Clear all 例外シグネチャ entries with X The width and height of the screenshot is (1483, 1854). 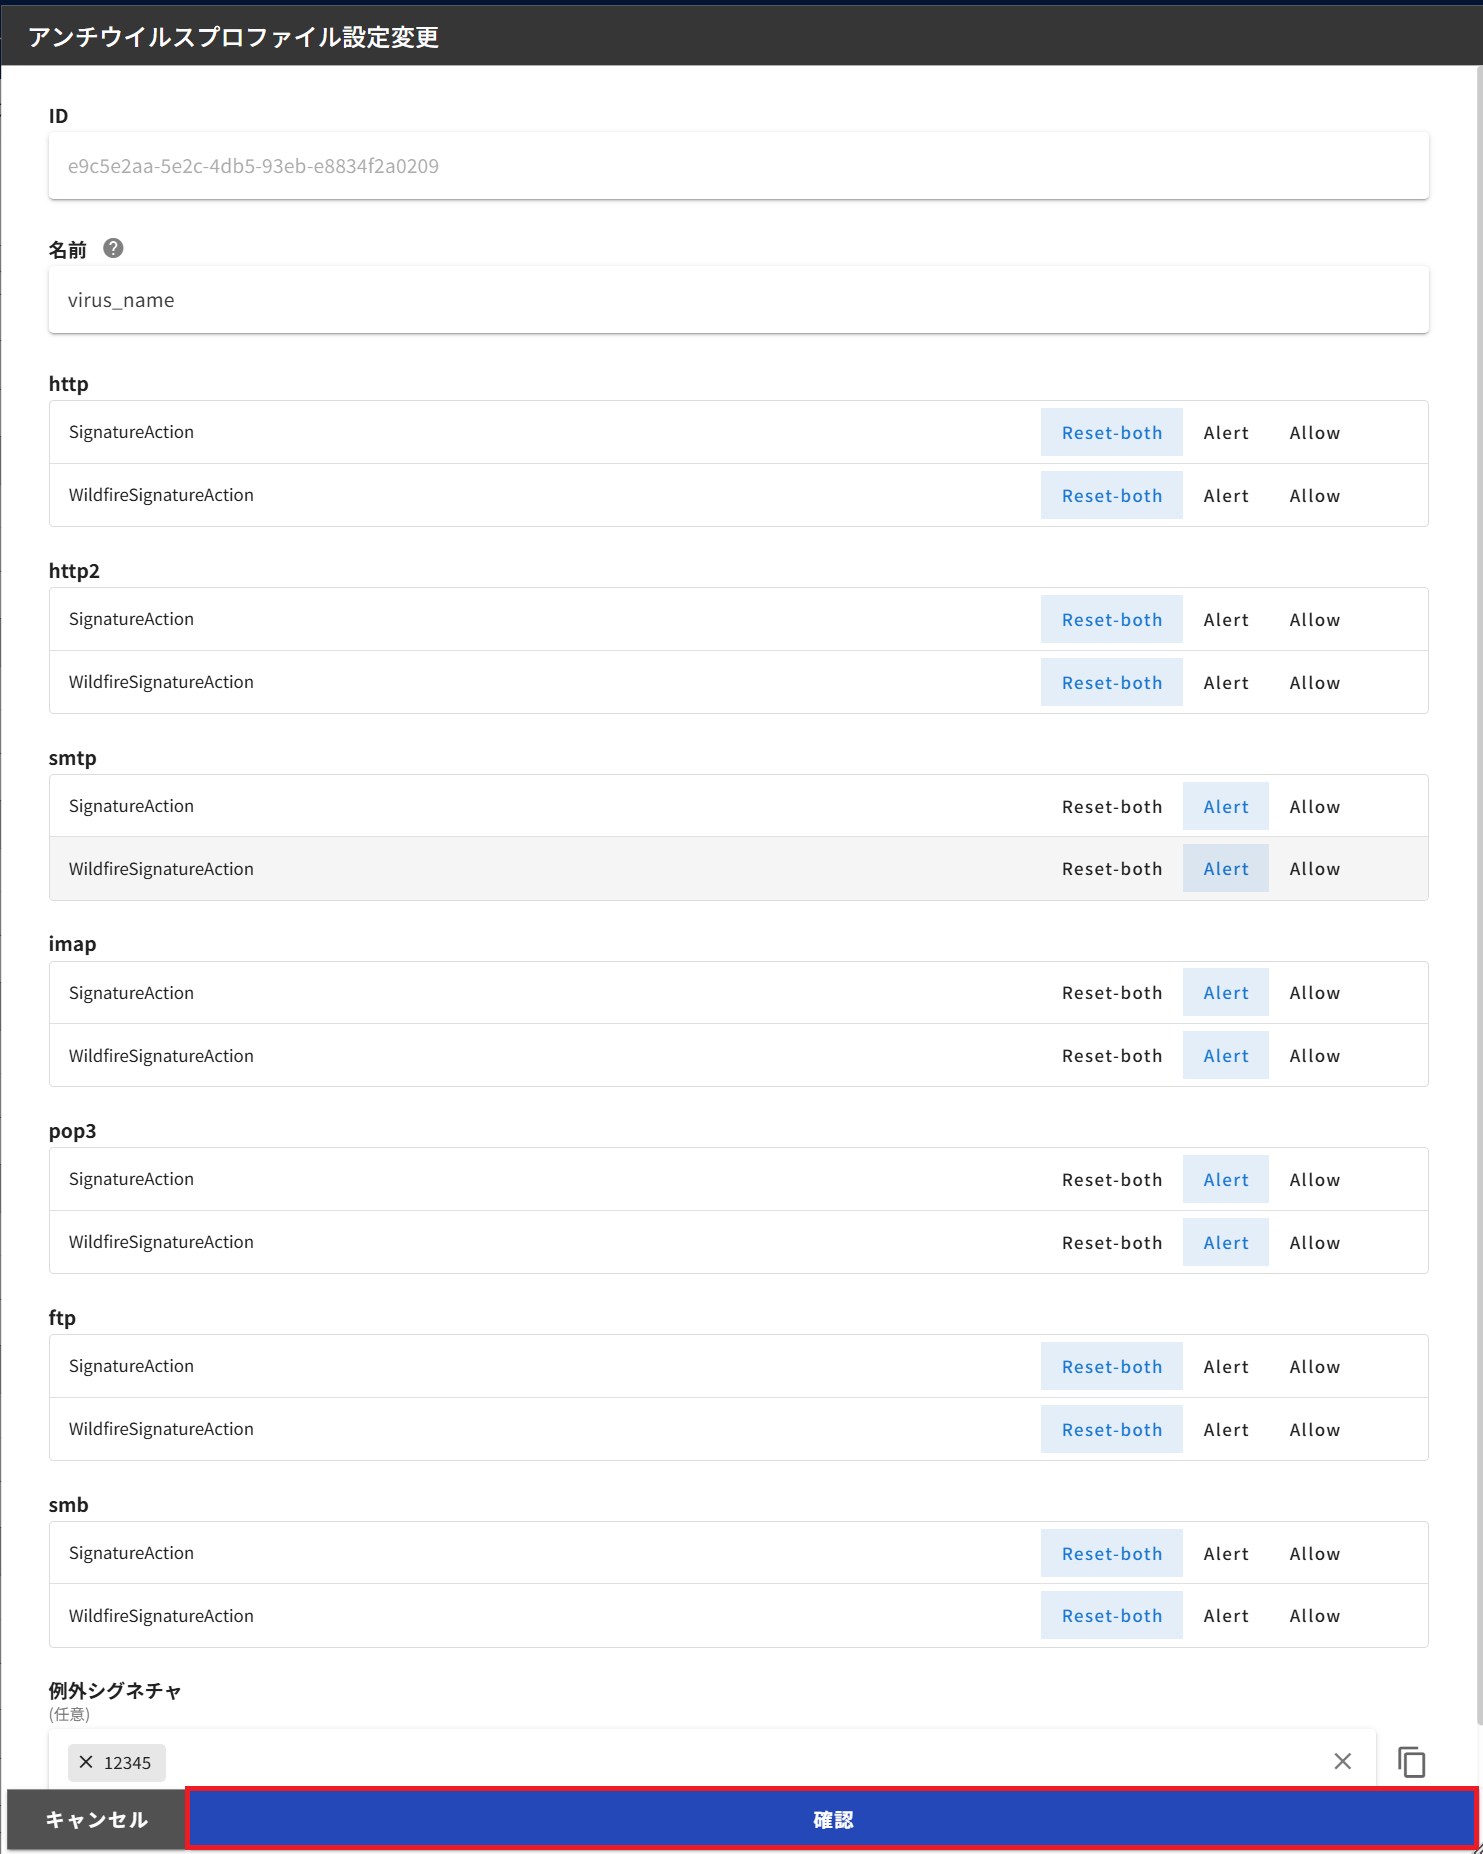1342,1761
